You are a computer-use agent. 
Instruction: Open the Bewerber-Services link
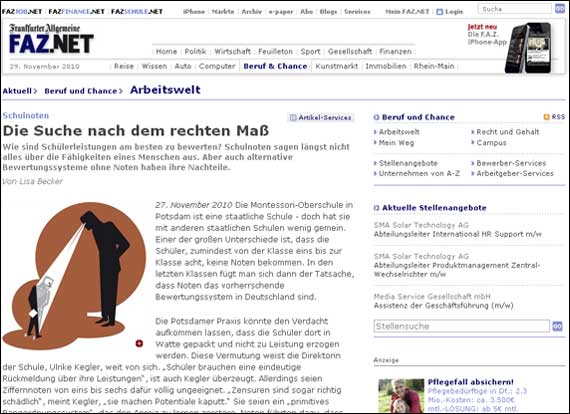click(x=511, y=163)
